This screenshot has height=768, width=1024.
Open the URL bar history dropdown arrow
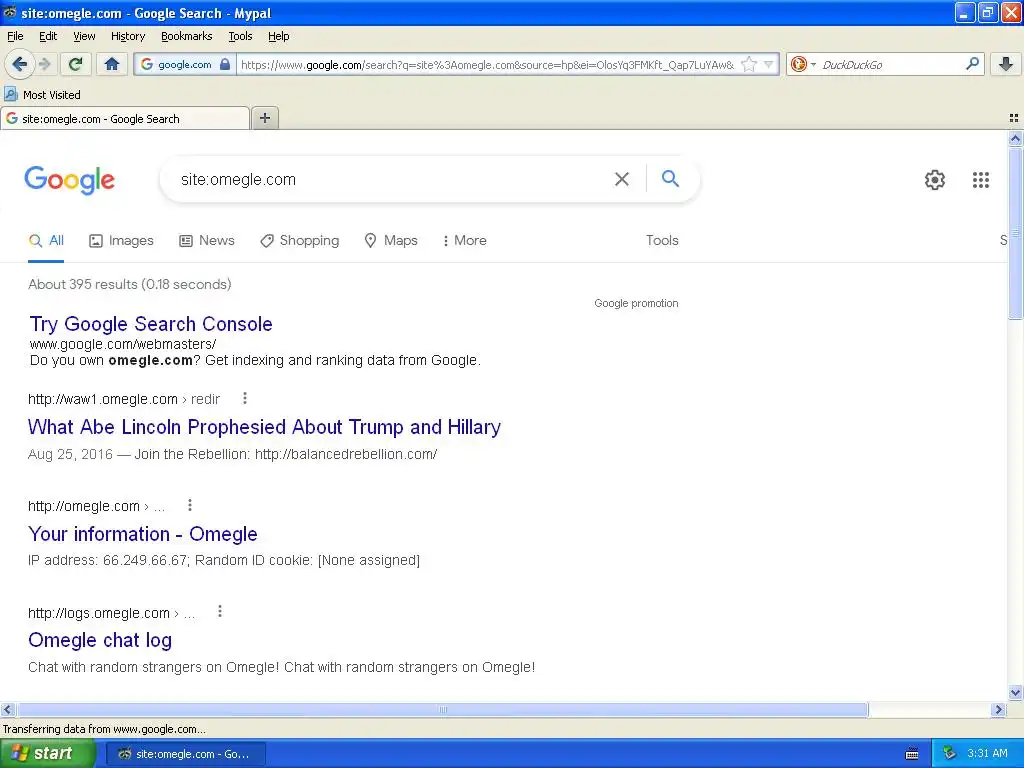point(769,64)
